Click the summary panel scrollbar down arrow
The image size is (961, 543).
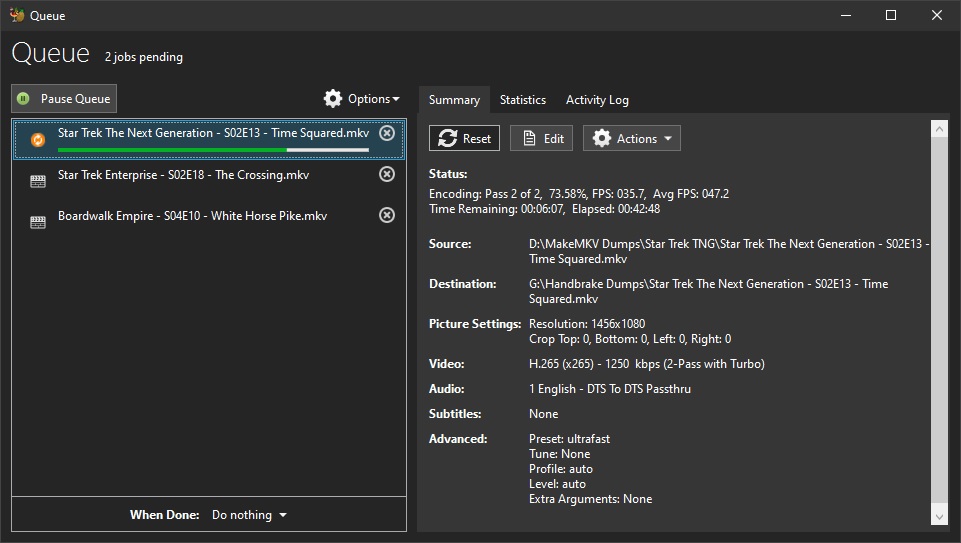[x=939, y=517]
